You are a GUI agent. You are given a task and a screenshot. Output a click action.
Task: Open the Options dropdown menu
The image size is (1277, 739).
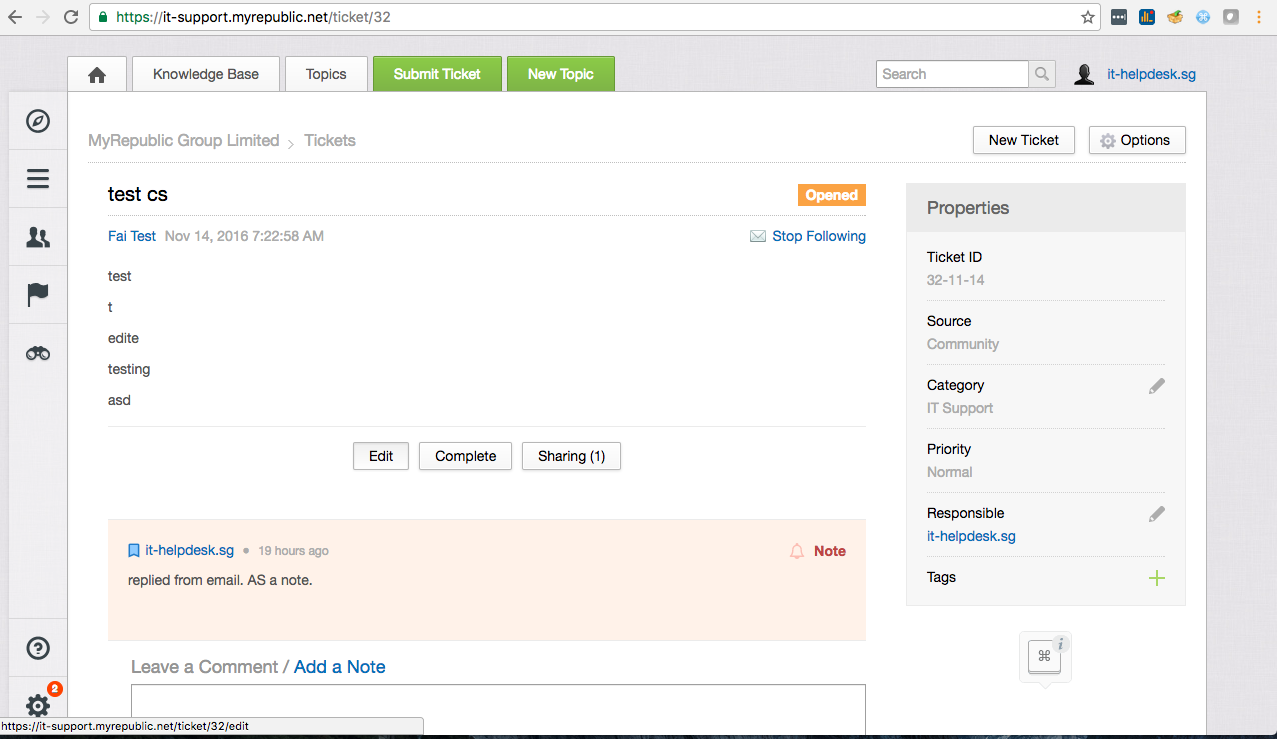pyautogui.click(x=1136, y=141)
